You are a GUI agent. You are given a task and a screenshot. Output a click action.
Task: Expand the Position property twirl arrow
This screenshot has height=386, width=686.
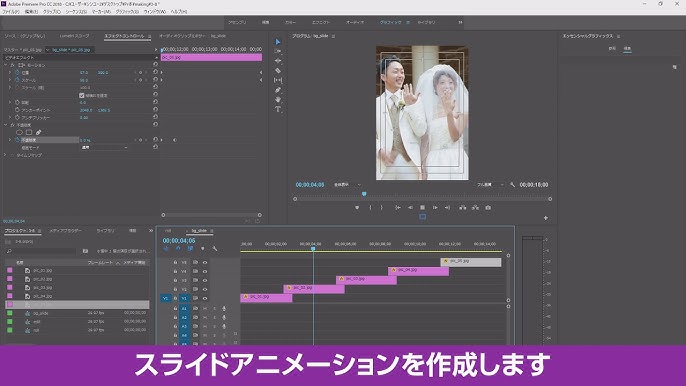(10, 72)
